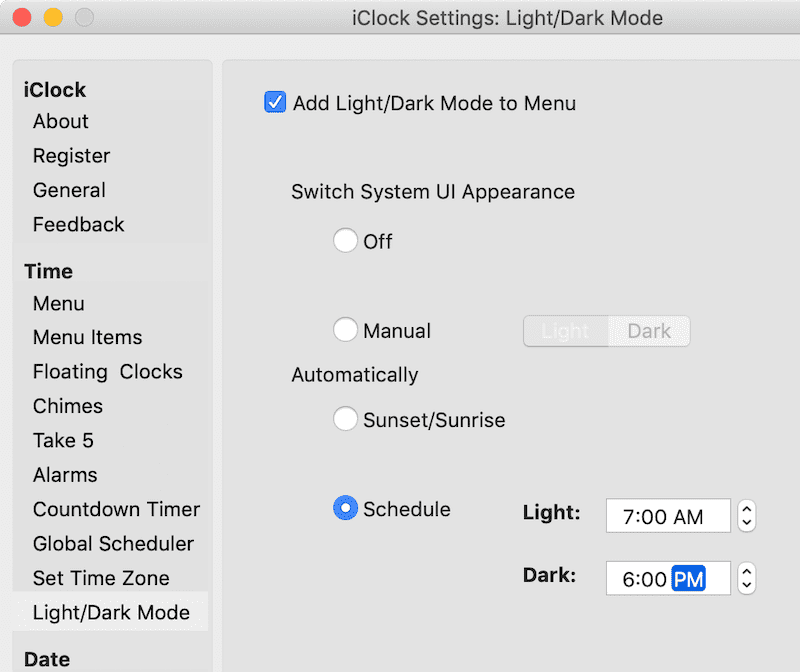Select the Off radio button
This screenshot has width=800, height=672.
[x=345, y=240]
